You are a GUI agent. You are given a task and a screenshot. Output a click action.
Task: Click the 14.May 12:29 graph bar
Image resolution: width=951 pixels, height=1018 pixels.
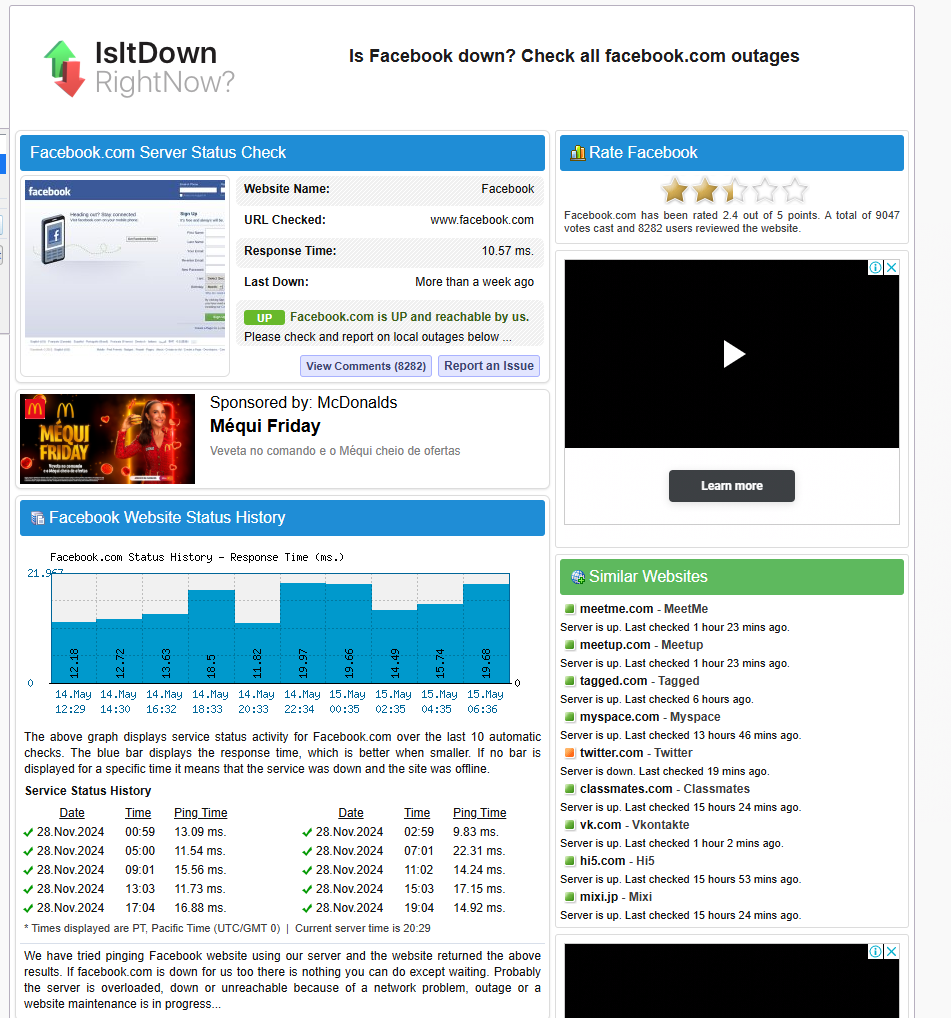coord(74,652)
